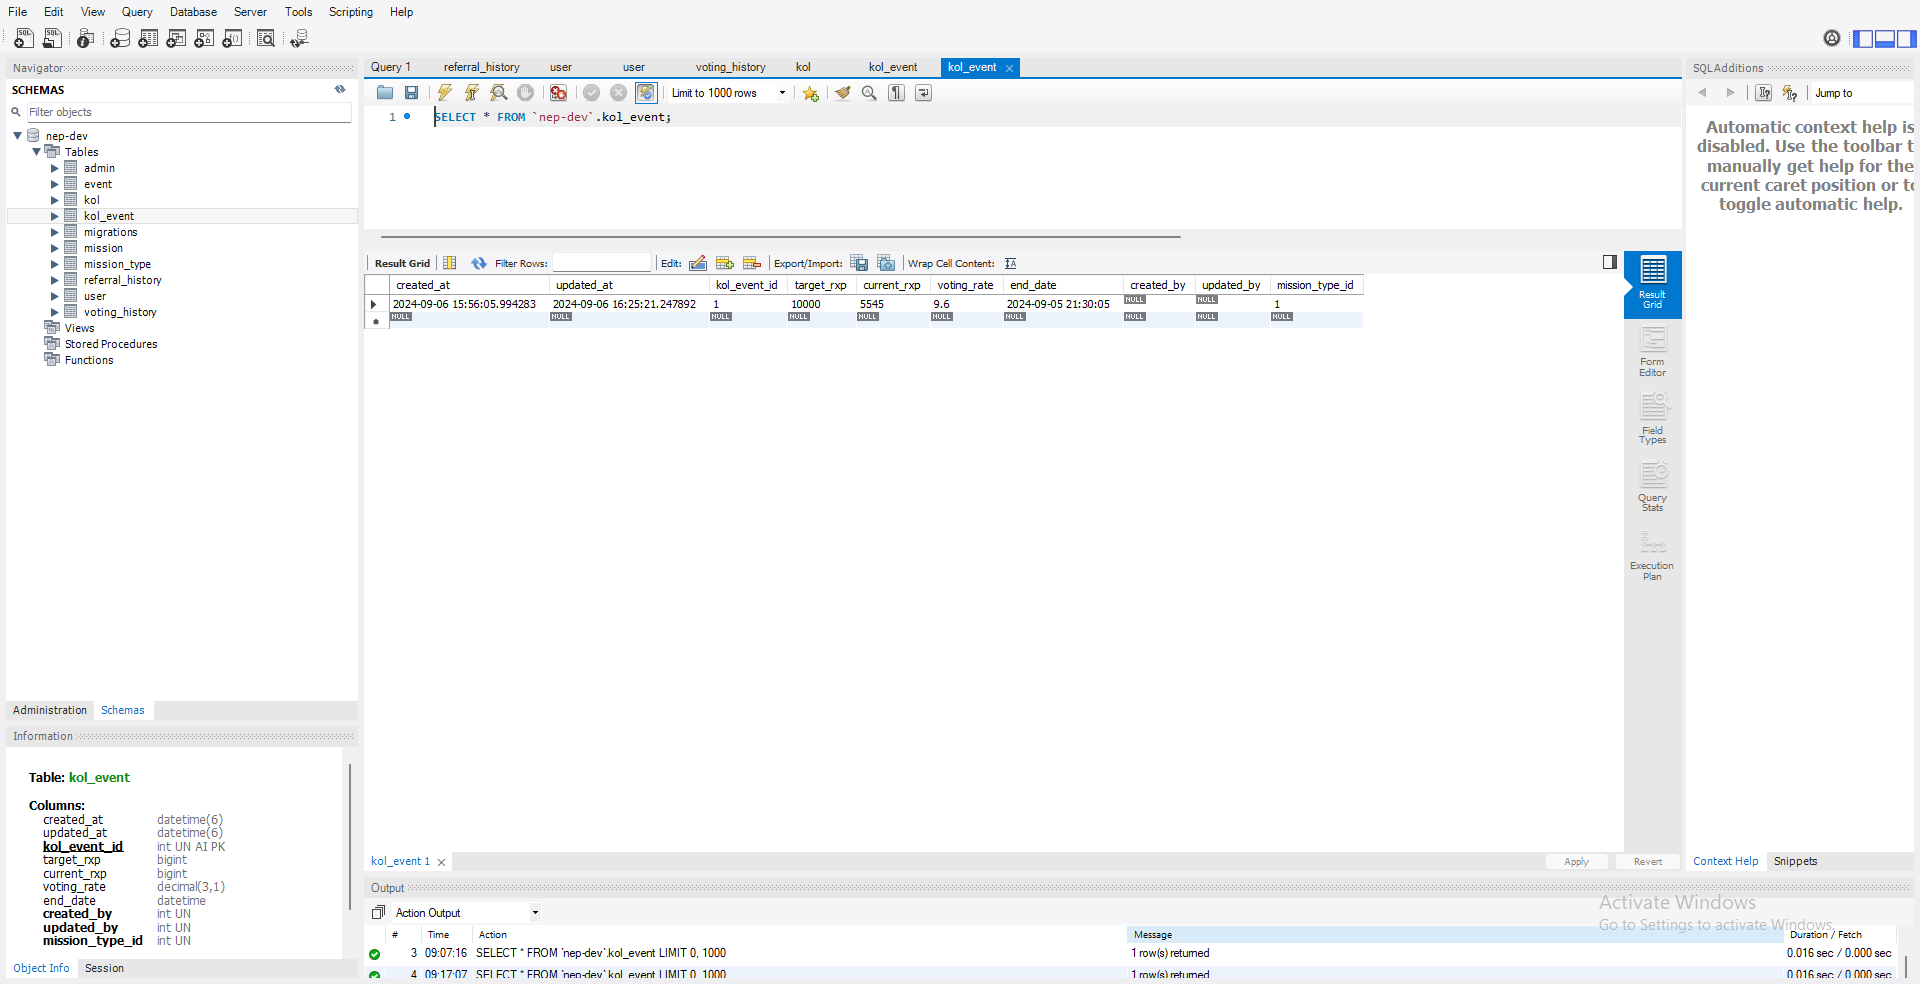Execute statement under cursor icon
This screenshot has width=1920, height=984.
coord(472,93)
